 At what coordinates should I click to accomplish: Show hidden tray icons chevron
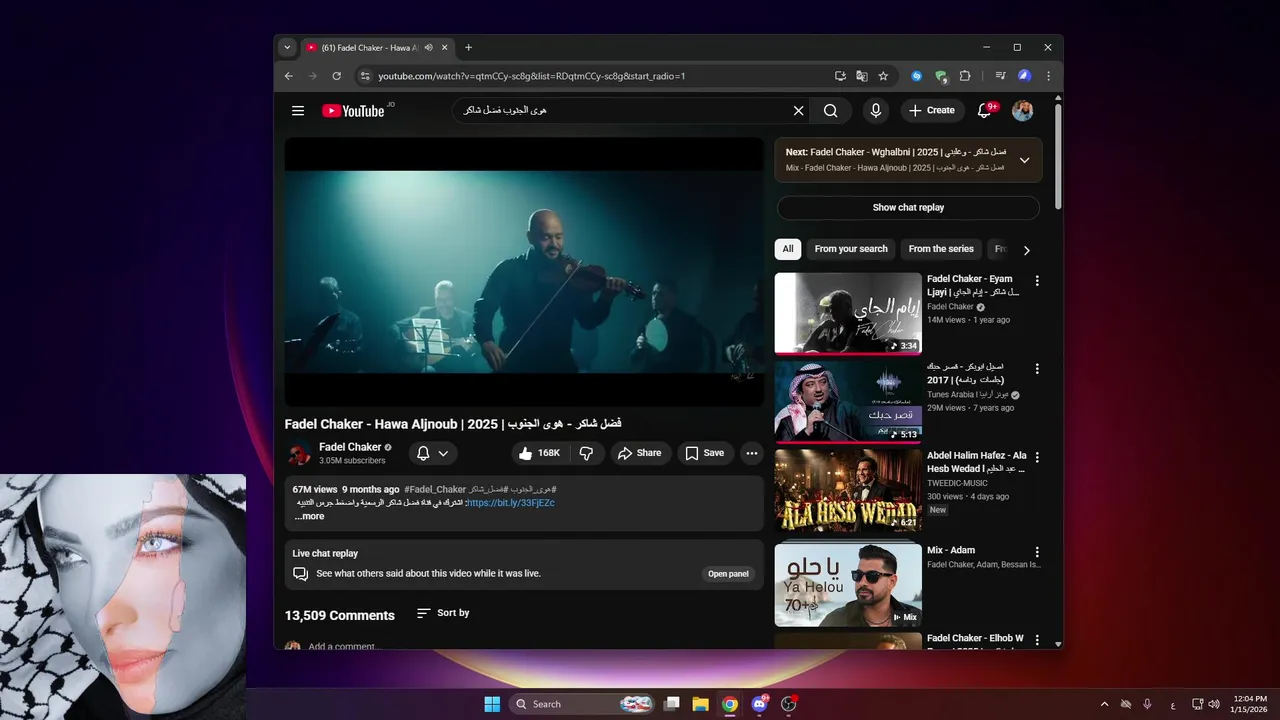pyautogui.click(x=1104, y=704)
